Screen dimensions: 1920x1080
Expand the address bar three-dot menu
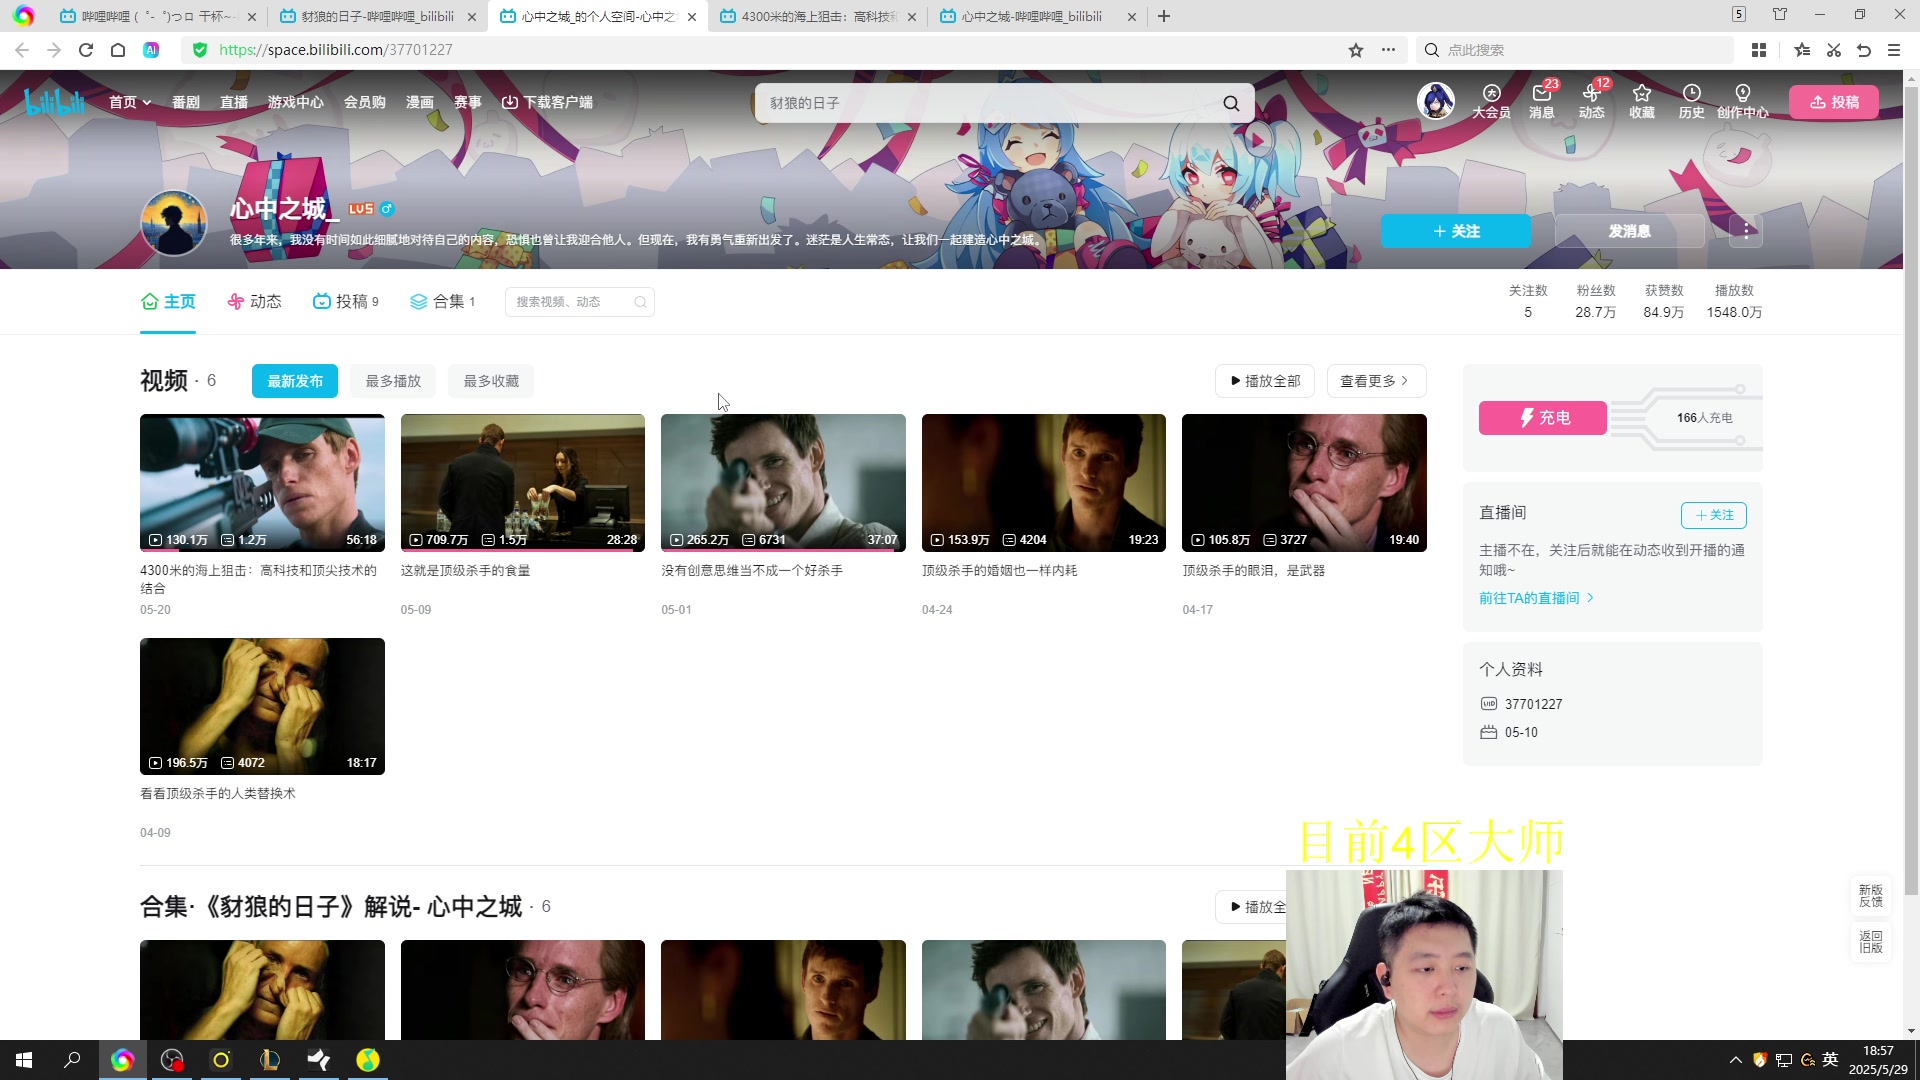(1388, 50)
